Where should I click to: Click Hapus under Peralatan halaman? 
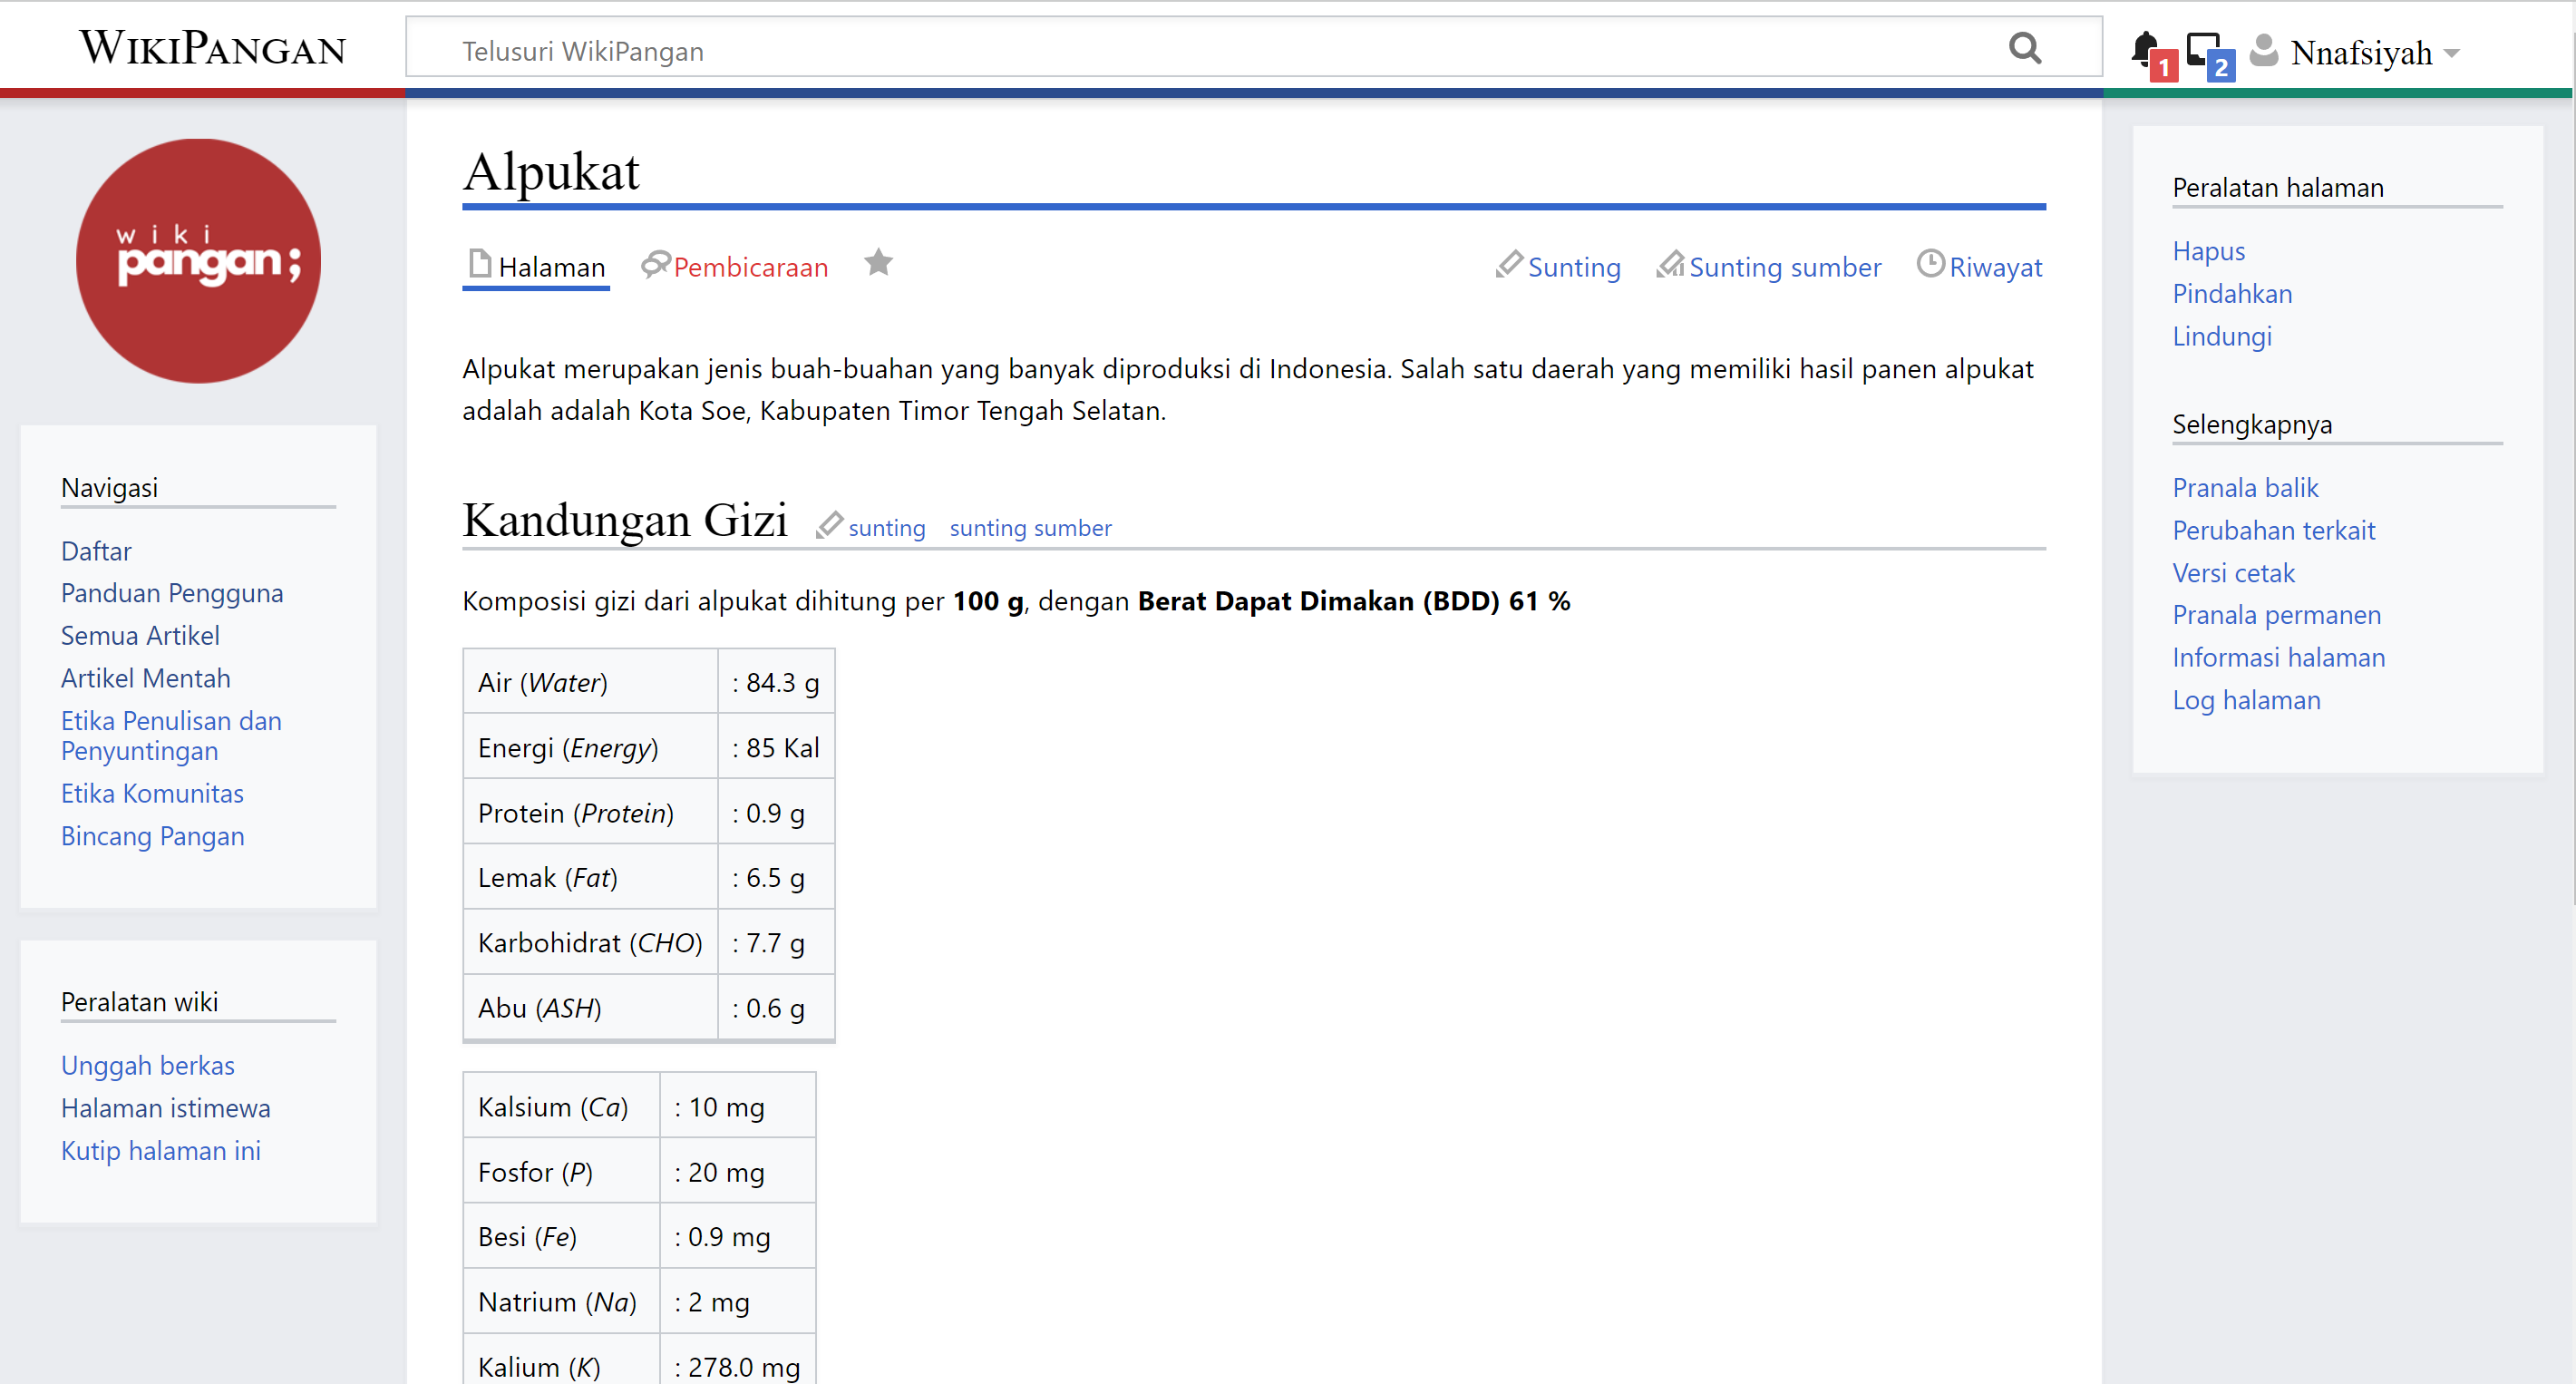2208,251
